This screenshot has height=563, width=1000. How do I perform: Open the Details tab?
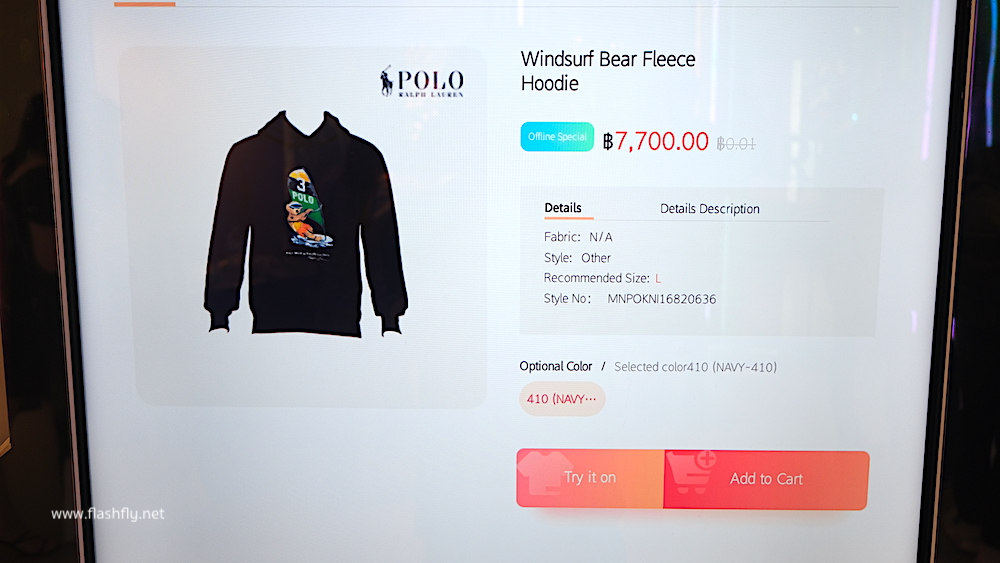562,208
